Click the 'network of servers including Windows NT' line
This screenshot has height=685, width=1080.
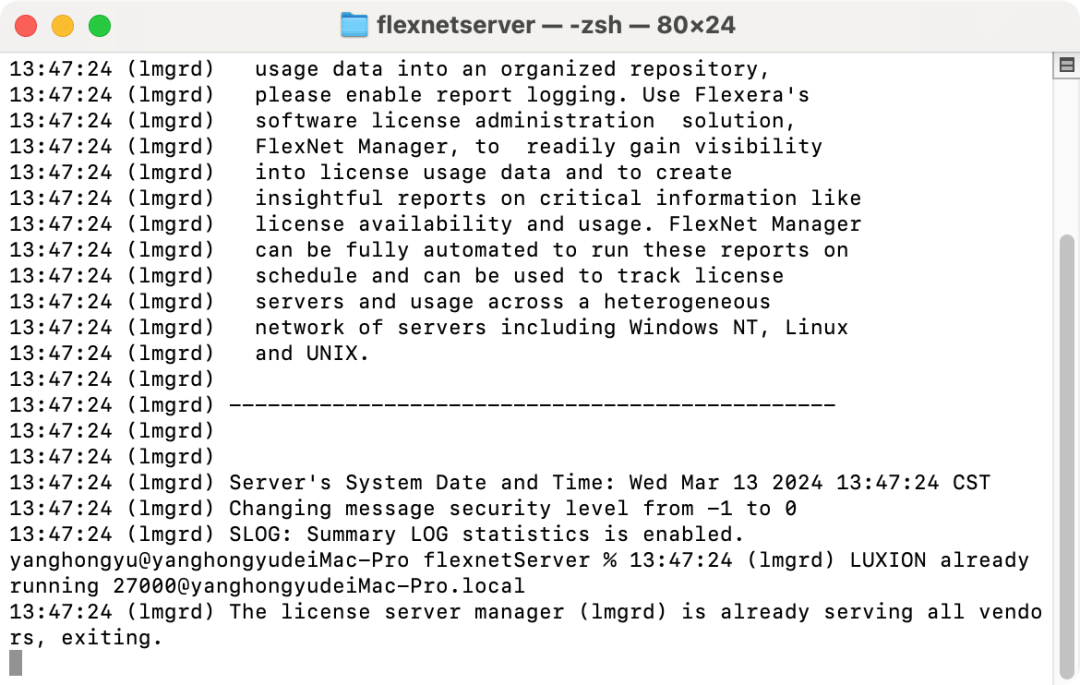coord(428,328)
